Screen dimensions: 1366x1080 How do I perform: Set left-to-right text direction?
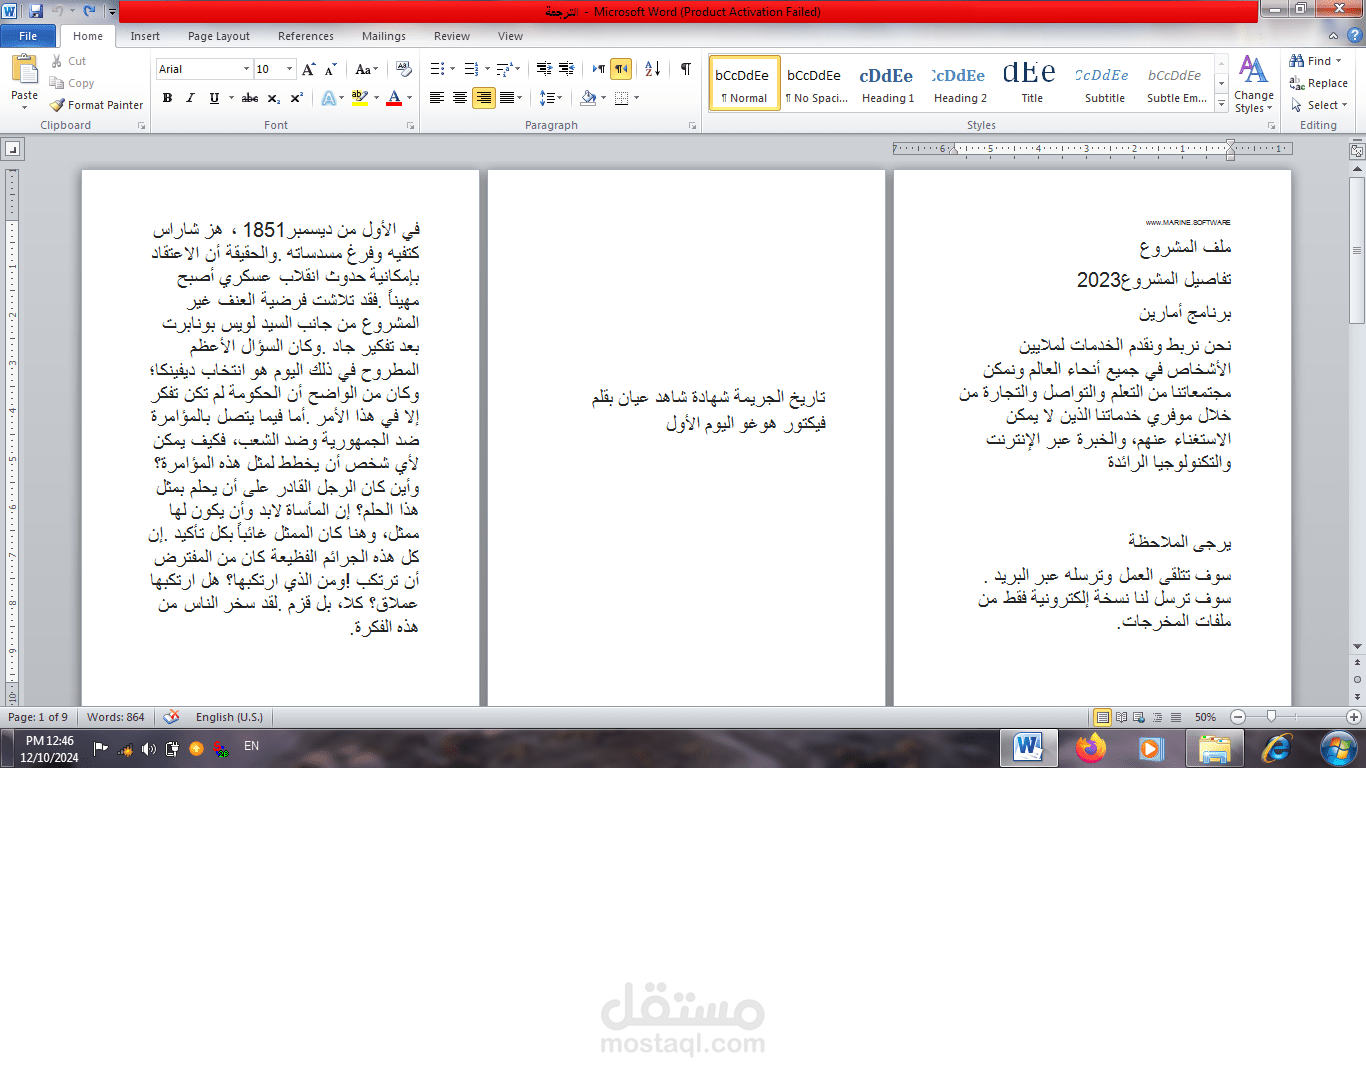click(598, 69)
